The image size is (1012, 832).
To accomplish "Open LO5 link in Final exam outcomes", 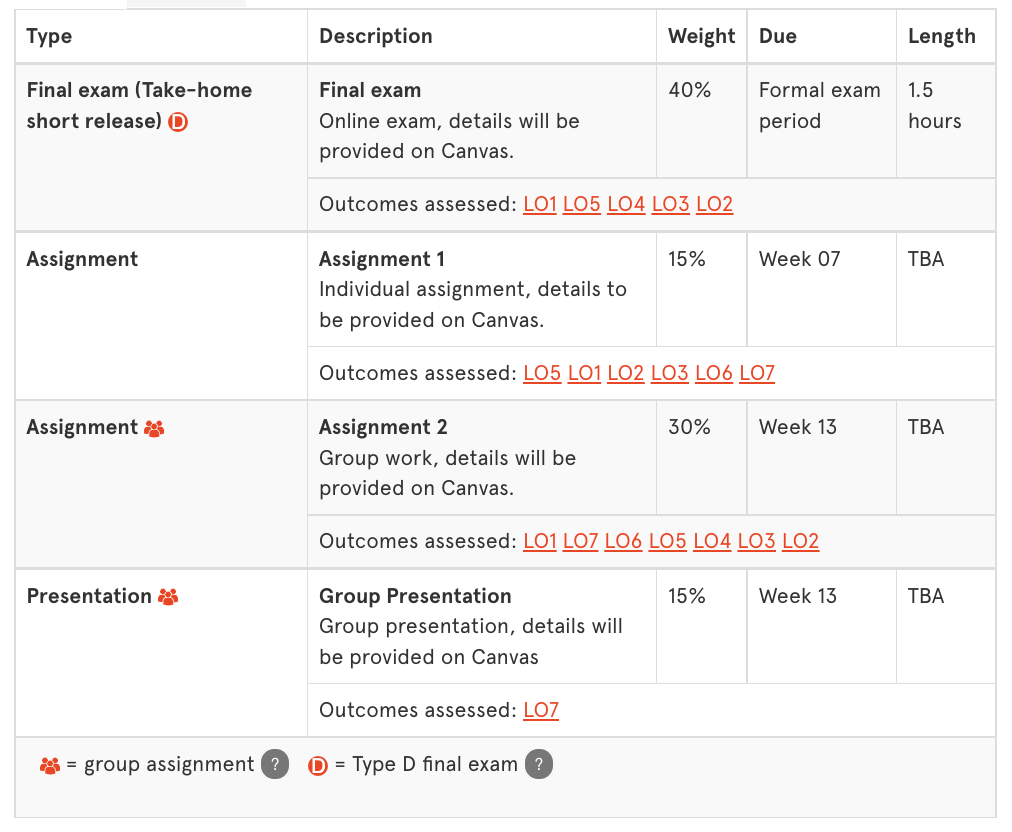I will coord(581,204).
